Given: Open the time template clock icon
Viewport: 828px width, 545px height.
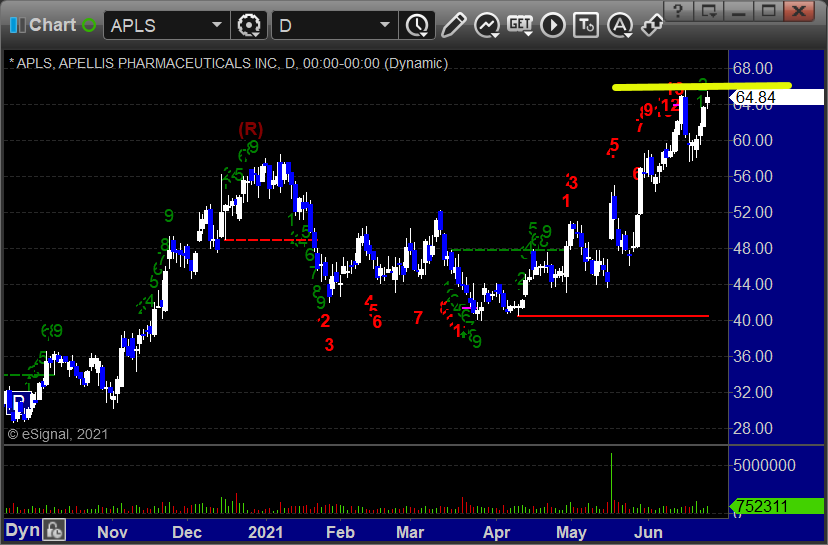Looking at the screenshot, I should click(x=417, y=25).
